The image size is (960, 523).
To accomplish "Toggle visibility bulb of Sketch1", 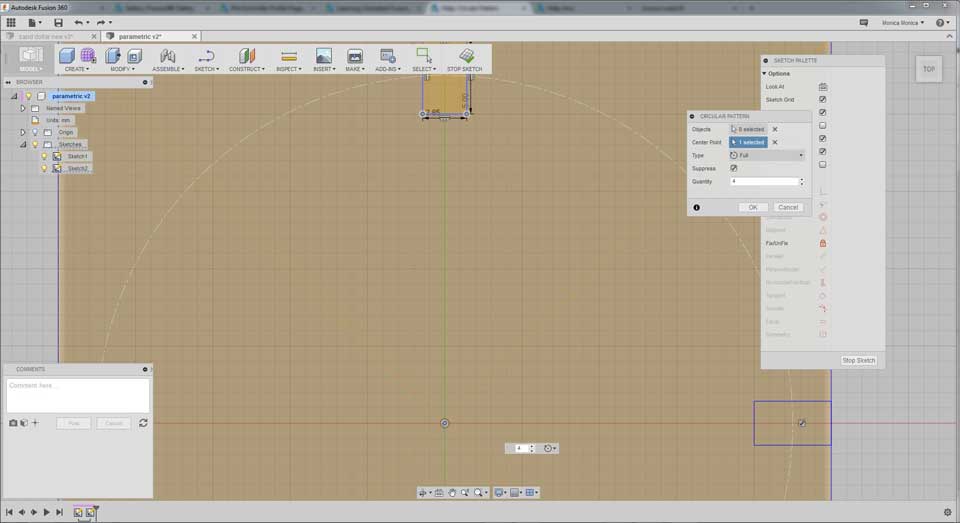I will click(44, 156).
